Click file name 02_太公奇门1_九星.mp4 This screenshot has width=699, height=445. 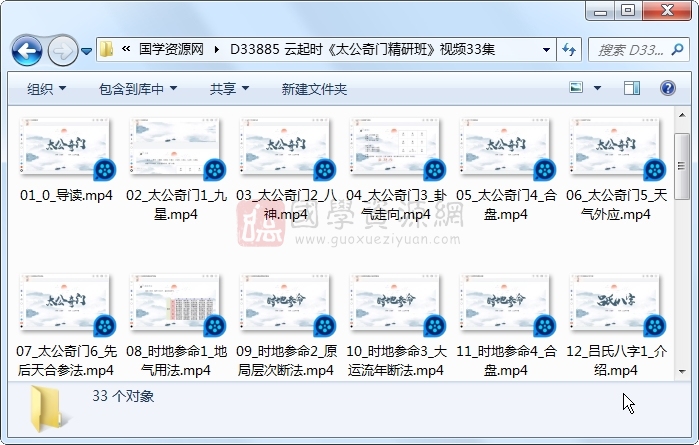click(x=176, y=205)
